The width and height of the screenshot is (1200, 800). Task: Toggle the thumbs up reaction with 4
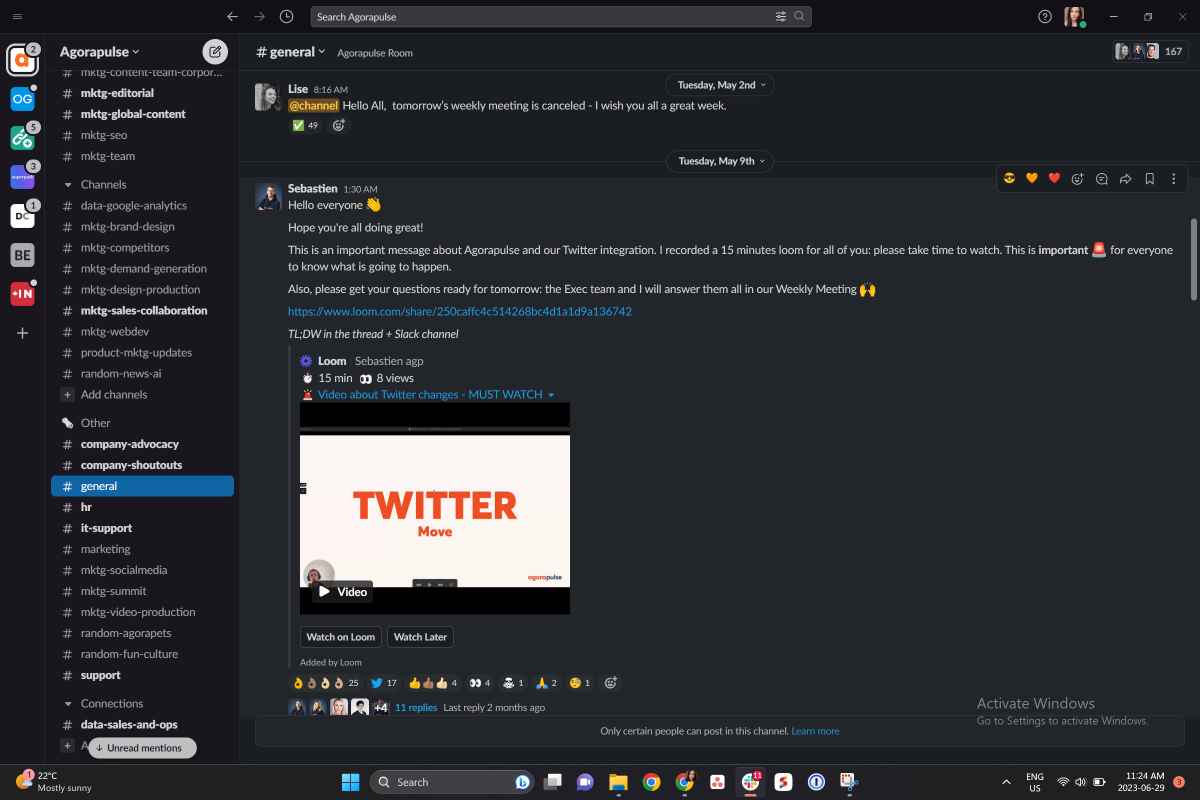click(x=434, y=683)
